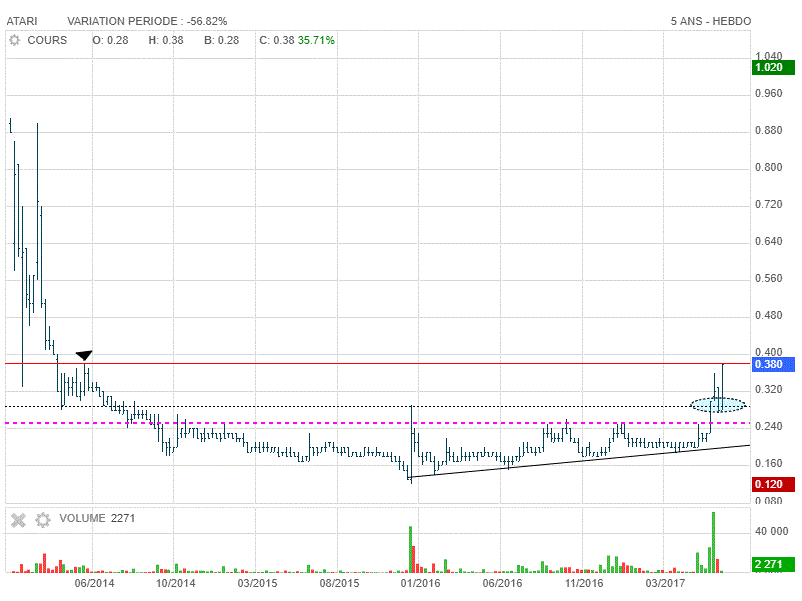Image resolution: width=802 pixels, height=601 pixels.
Task: Open VOLUME indicator settings gear
Action: pos(43,520)
